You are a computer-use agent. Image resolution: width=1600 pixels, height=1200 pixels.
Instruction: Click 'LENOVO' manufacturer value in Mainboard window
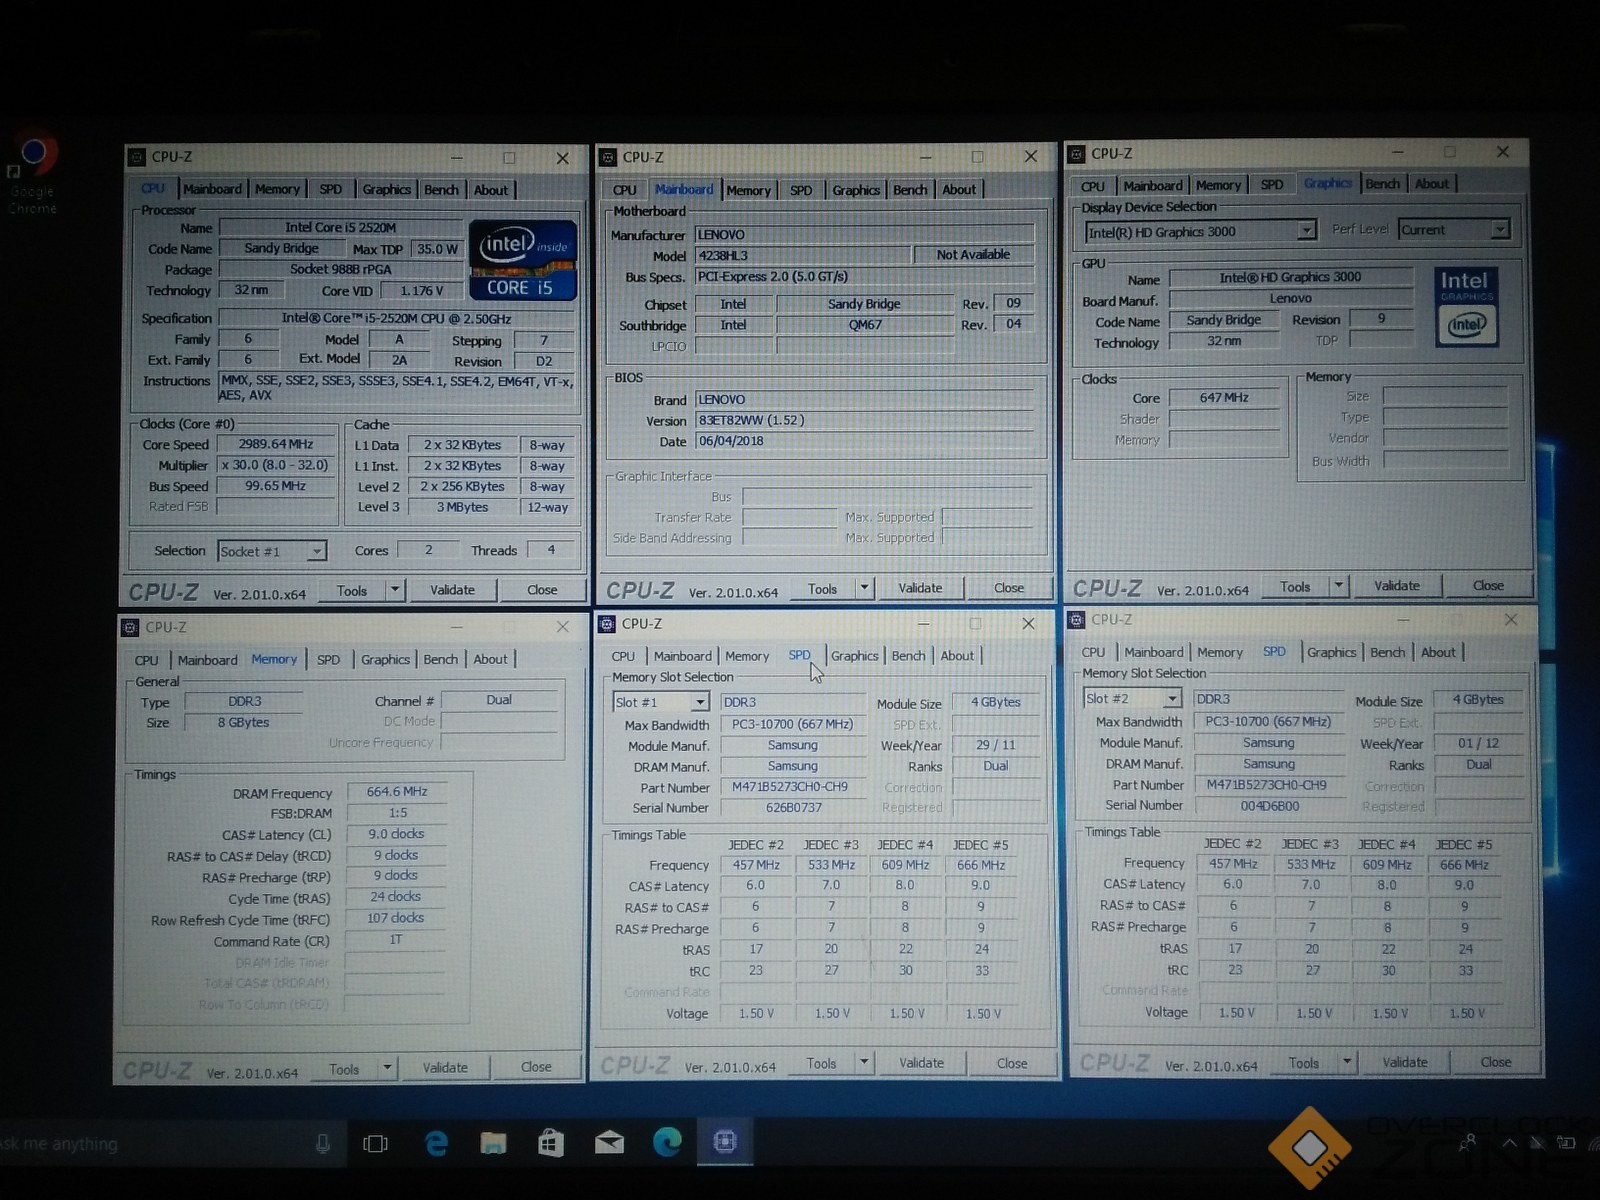coord(864,235)
